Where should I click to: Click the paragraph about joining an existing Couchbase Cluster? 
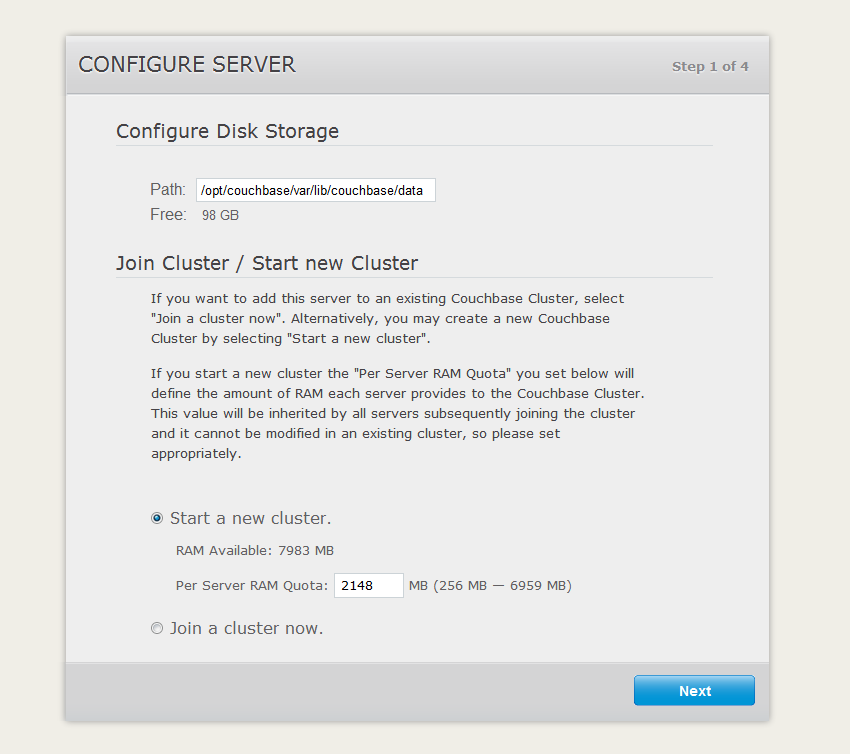point(388,319)
